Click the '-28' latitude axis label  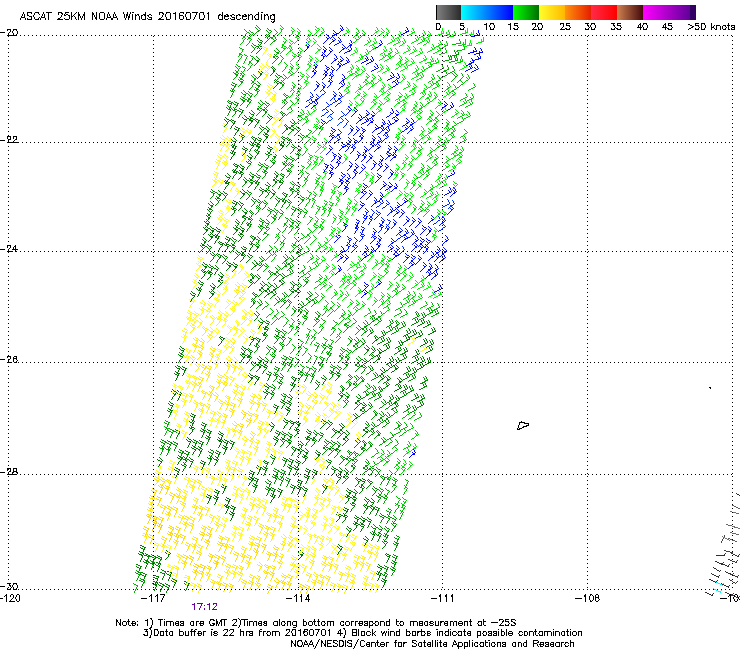click(9, 472)
